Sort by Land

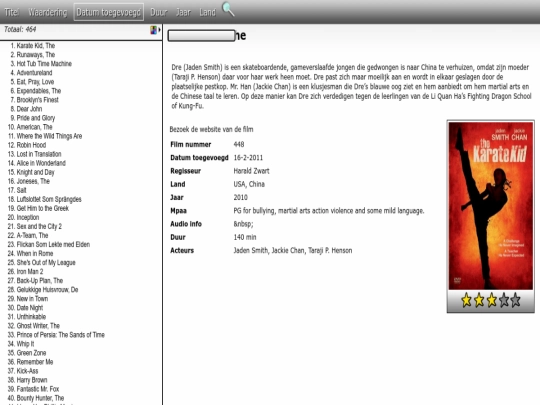207,12
